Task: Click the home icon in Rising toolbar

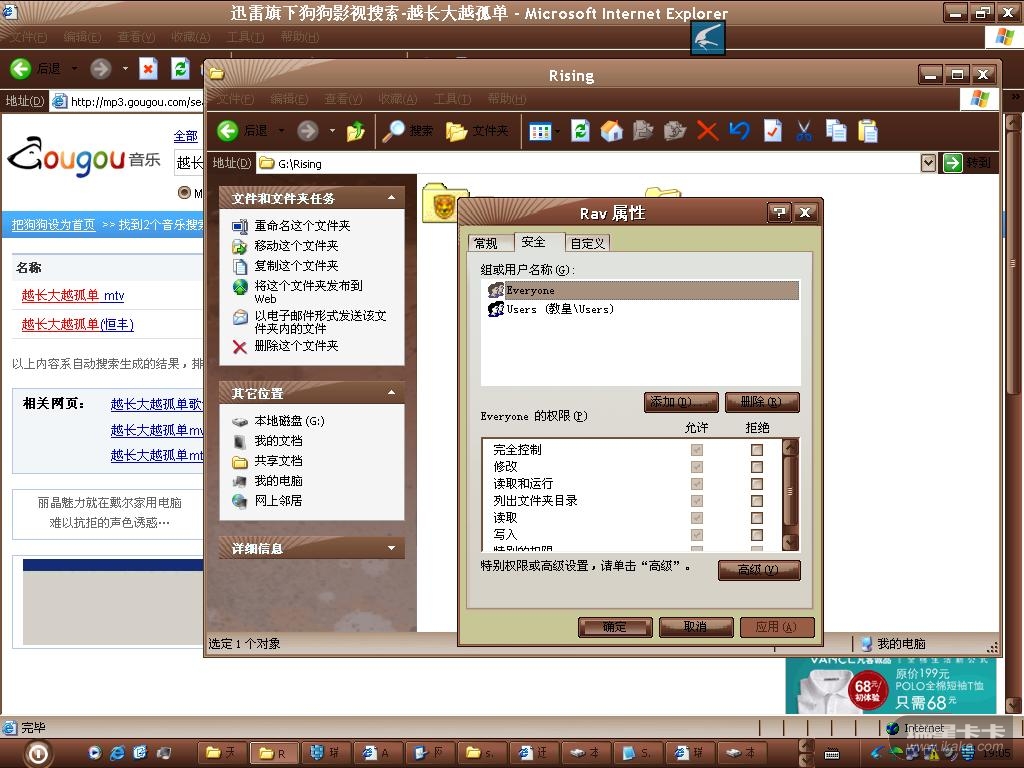Action: click(x=611, y=131)
